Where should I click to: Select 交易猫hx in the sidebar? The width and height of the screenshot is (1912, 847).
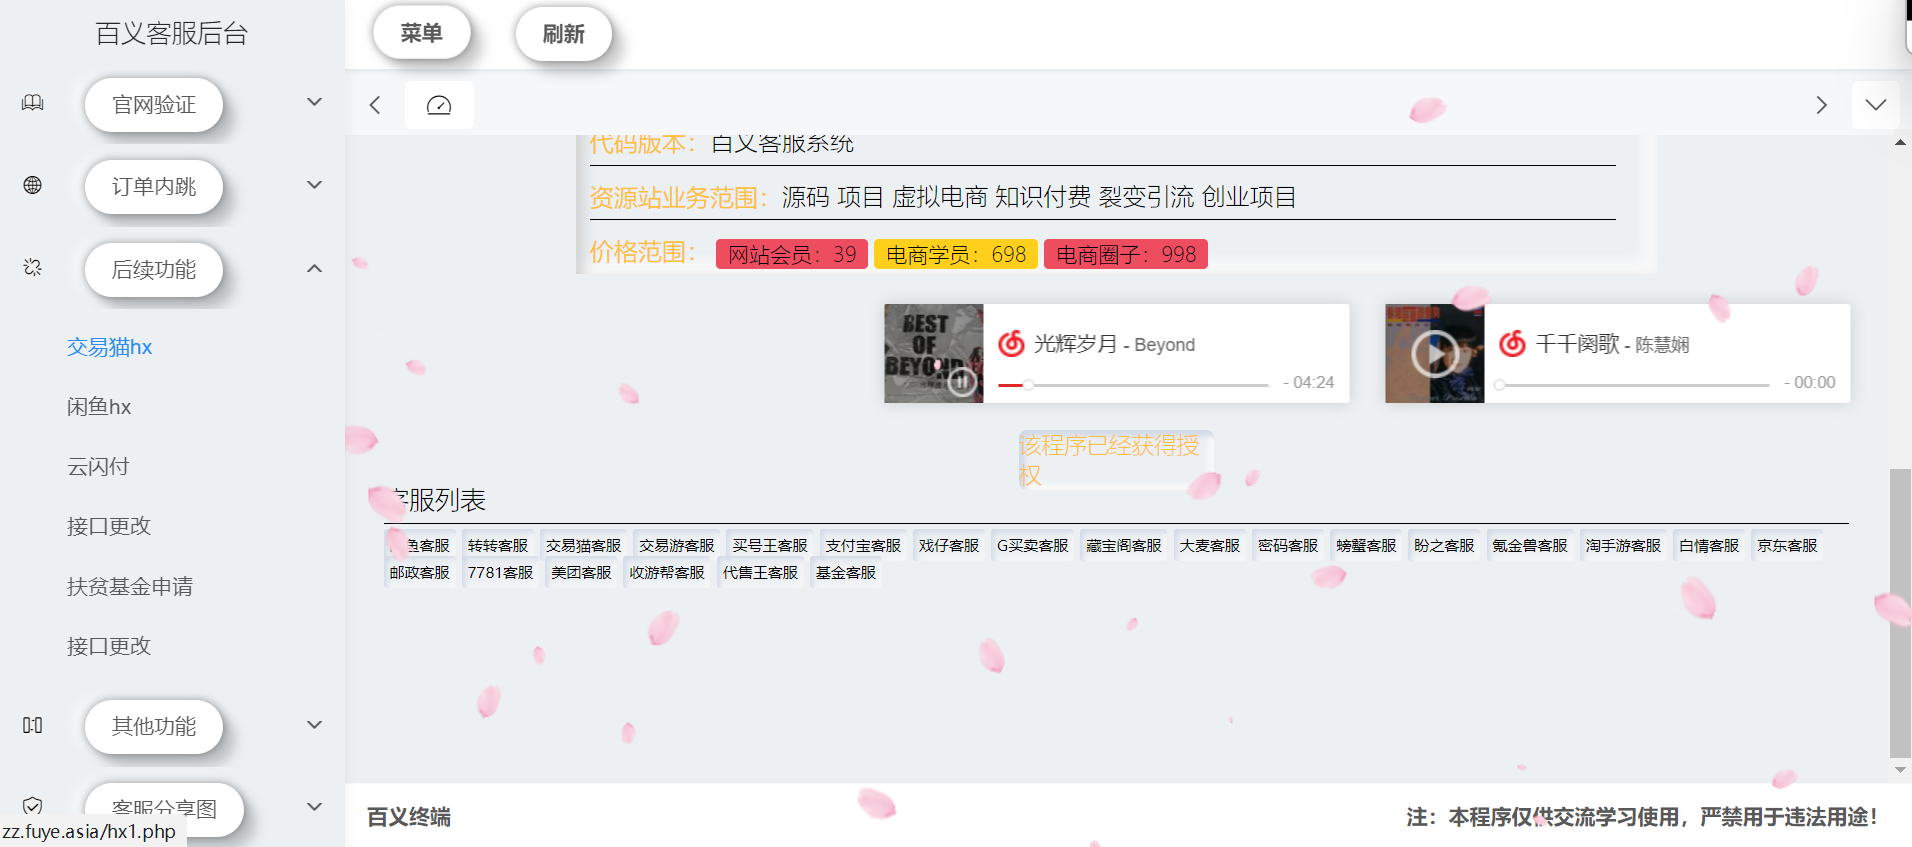point(109,347)
